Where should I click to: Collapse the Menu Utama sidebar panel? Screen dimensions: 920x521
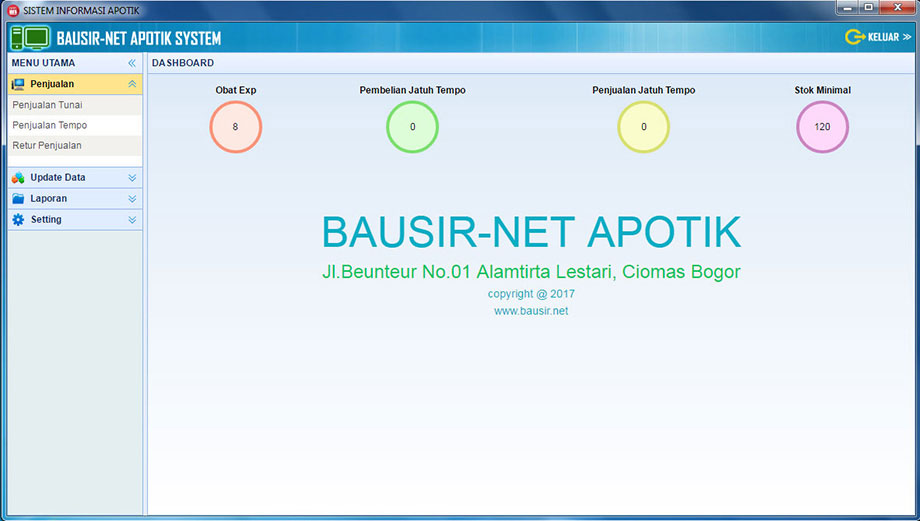[x=132, y=63]
